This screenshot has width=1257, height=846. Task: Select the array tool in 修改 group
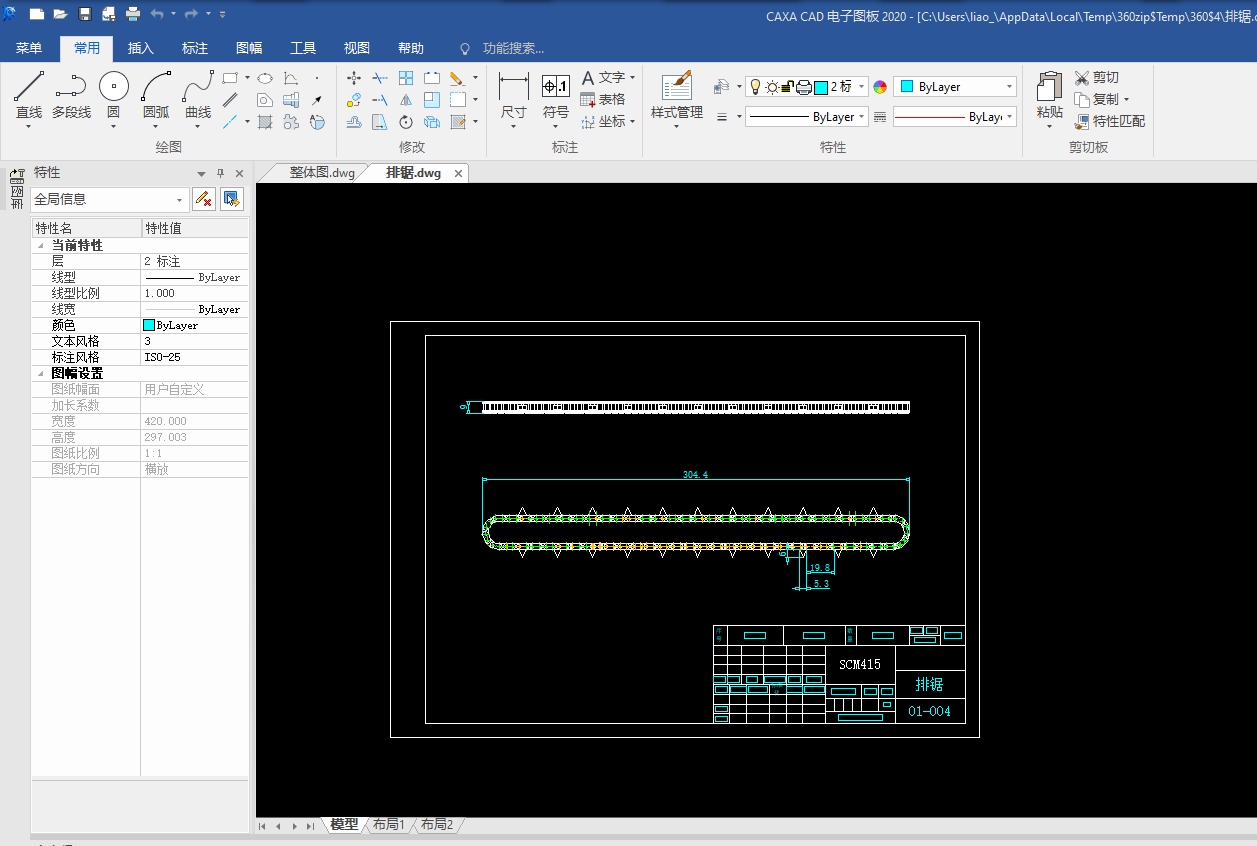click(406, 78)
